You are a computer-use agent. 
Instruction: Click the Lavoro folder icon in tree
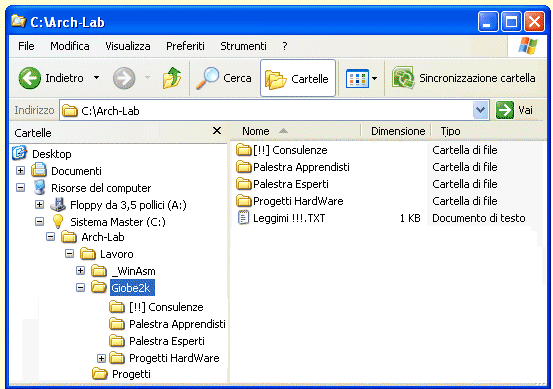point(88,254)
